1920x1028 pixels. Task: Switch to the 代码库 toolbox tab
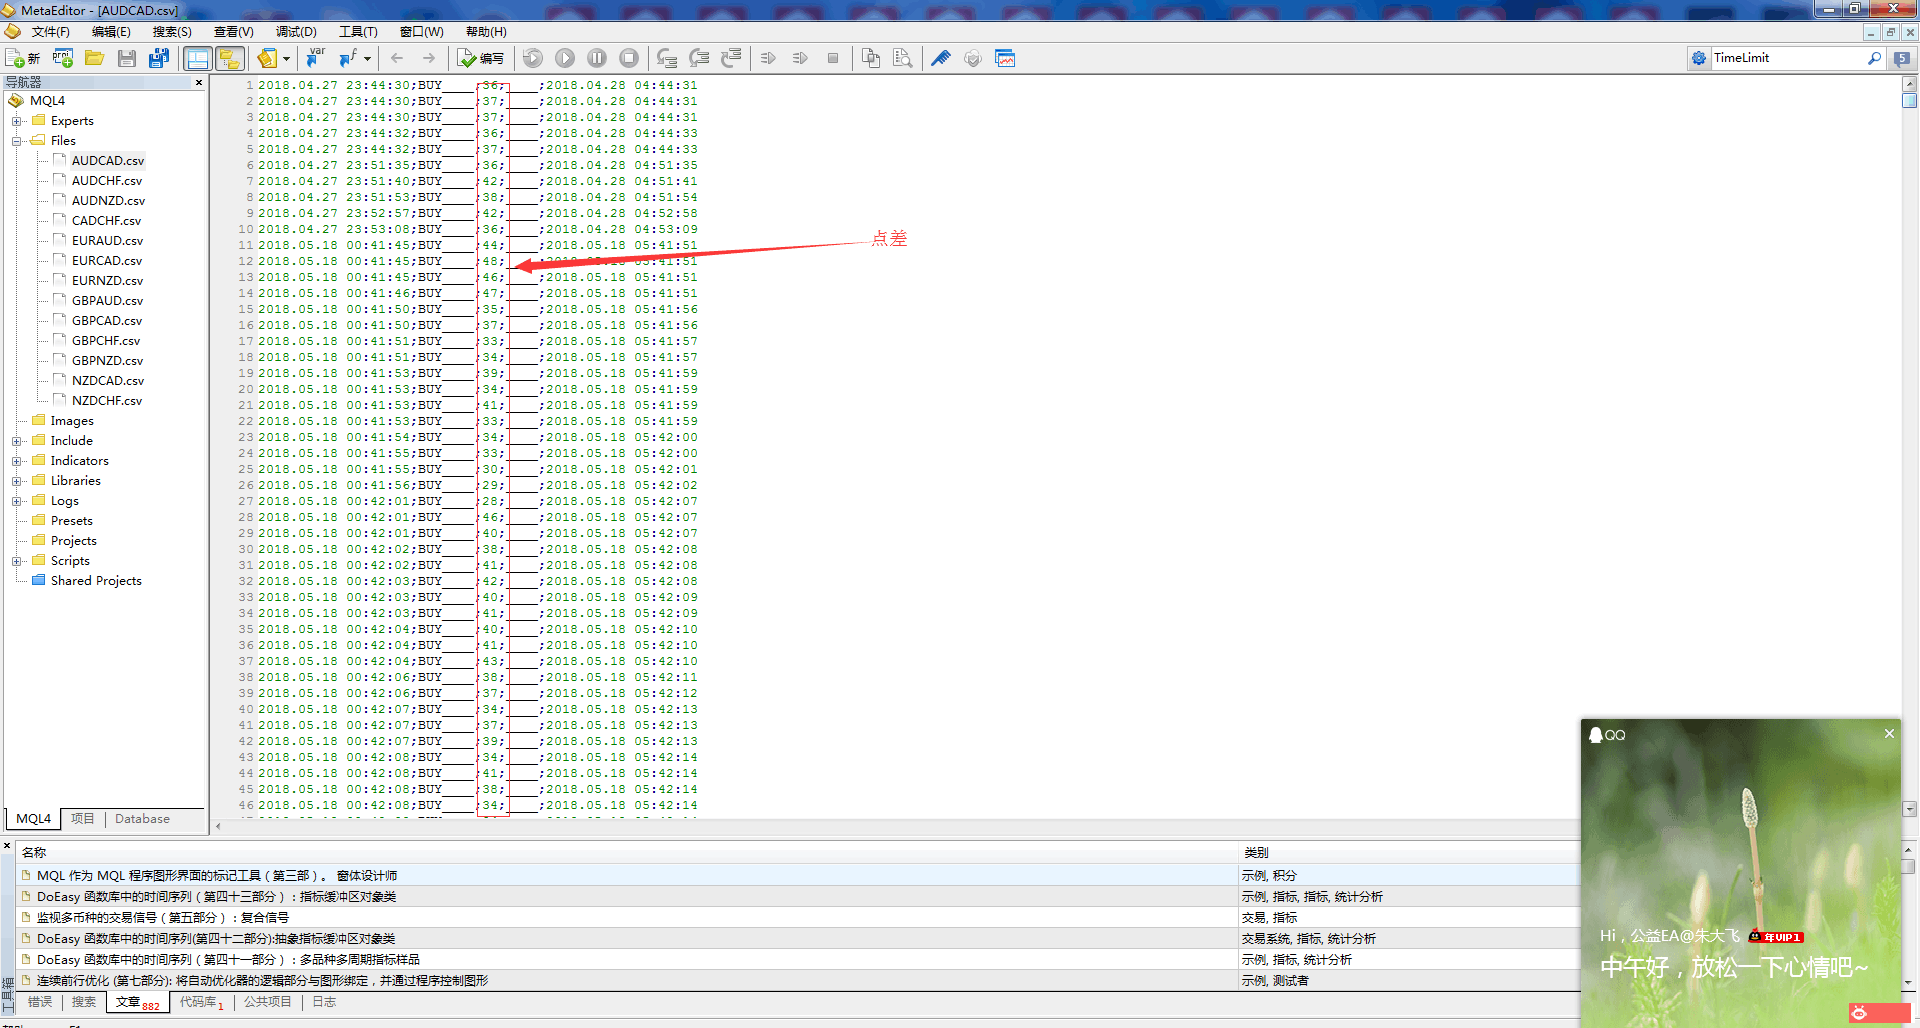point(201,1002)
